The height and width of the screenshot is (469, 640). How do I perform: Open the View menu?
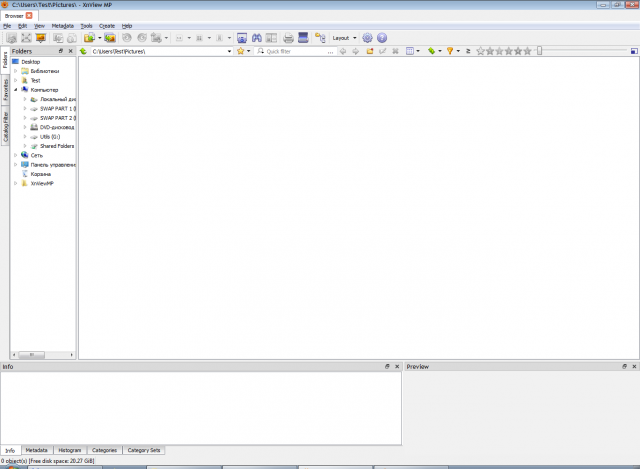[39, 26]
